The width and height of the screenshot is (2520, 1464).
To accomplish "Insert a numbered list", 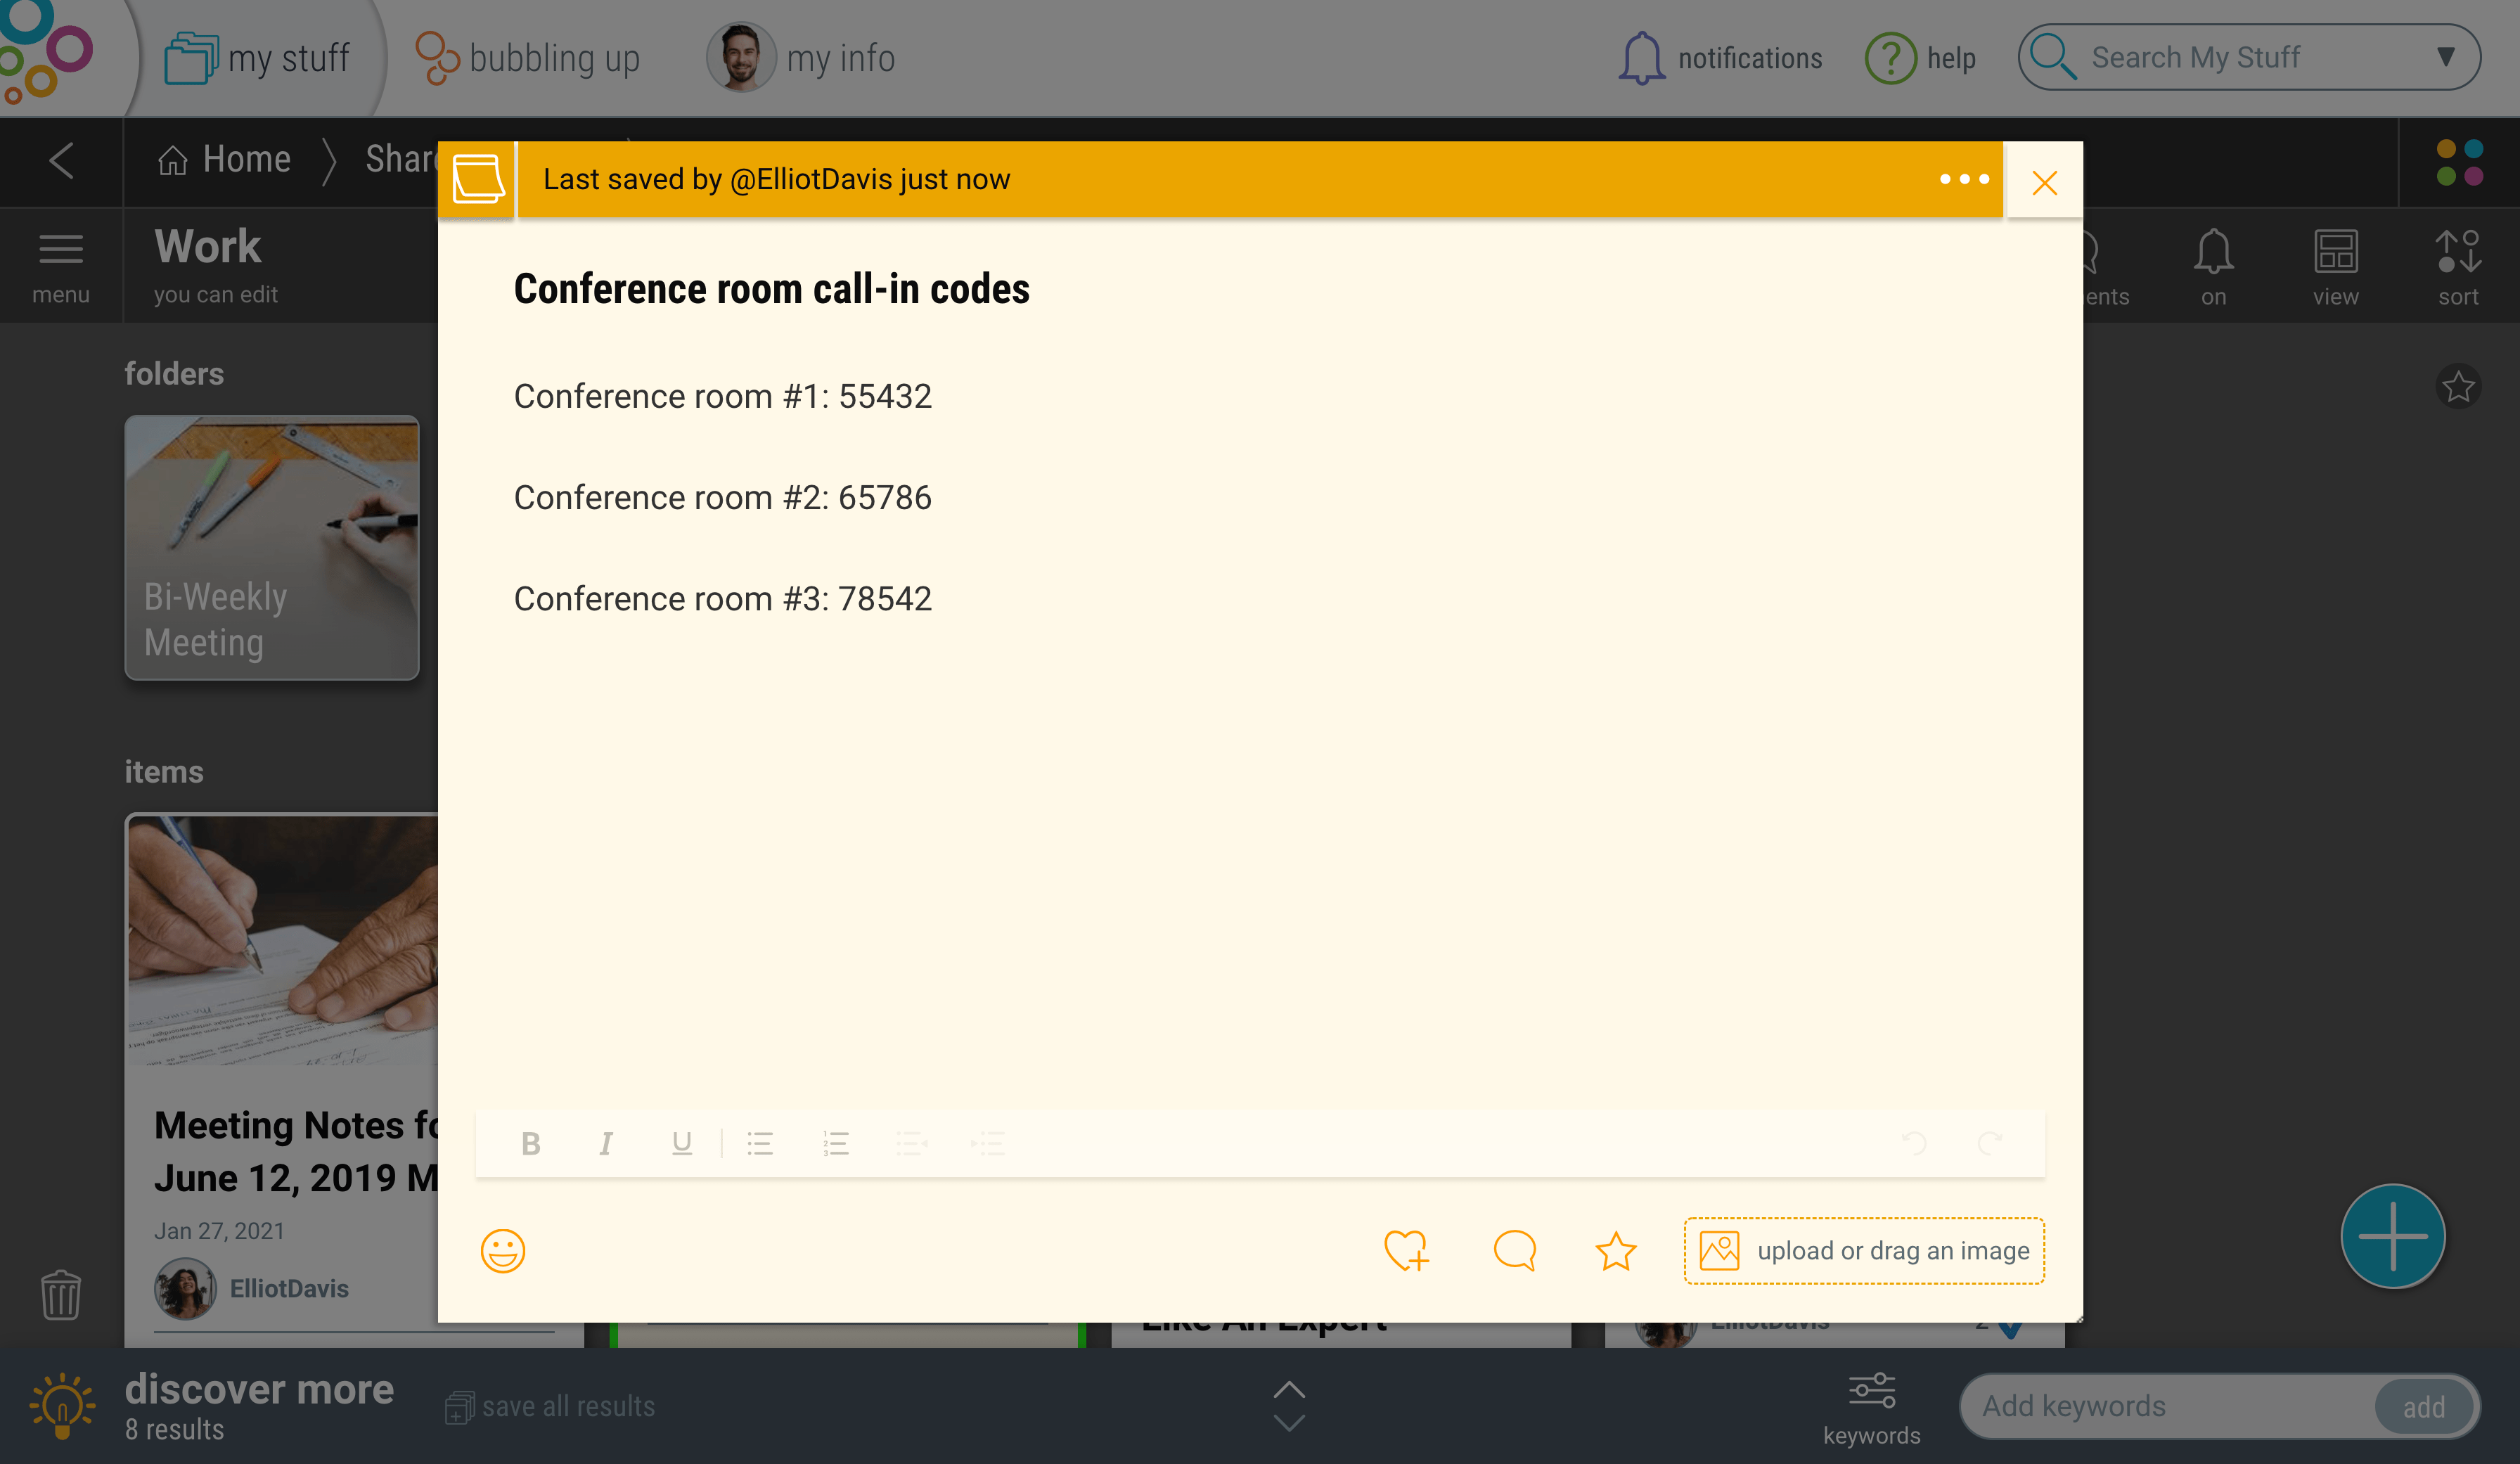I will tap(836, 1143).
